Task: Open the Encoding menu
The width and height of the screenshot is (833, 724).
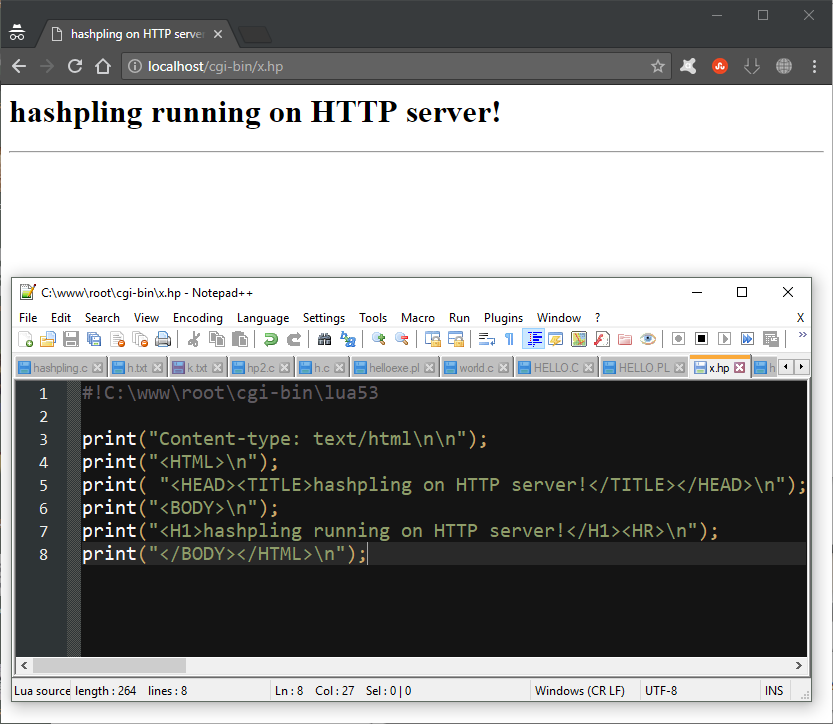Action: tap(198, 318)
